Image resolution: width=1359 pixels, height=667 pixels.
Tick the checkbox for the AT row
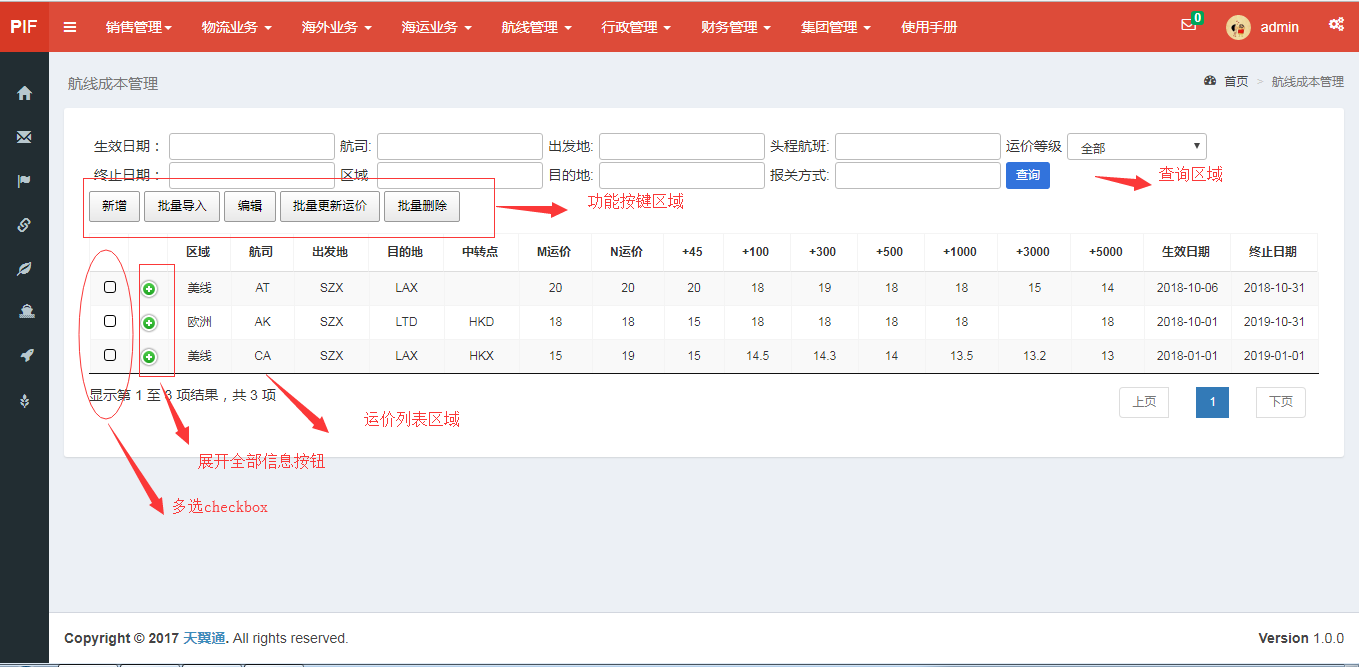click(x=110, y=287)
